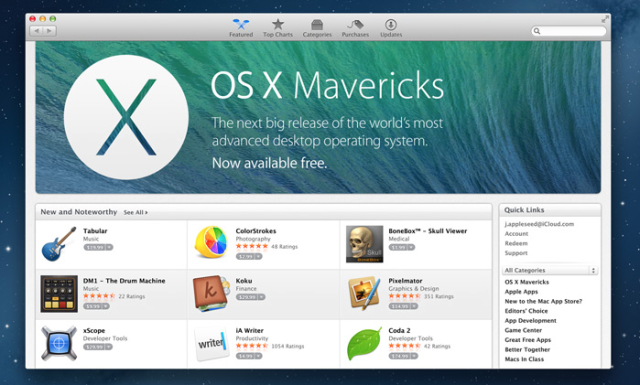Click See All for New and Noteworthy
Viewport: 640px width, 385px height.
[136, 212]
